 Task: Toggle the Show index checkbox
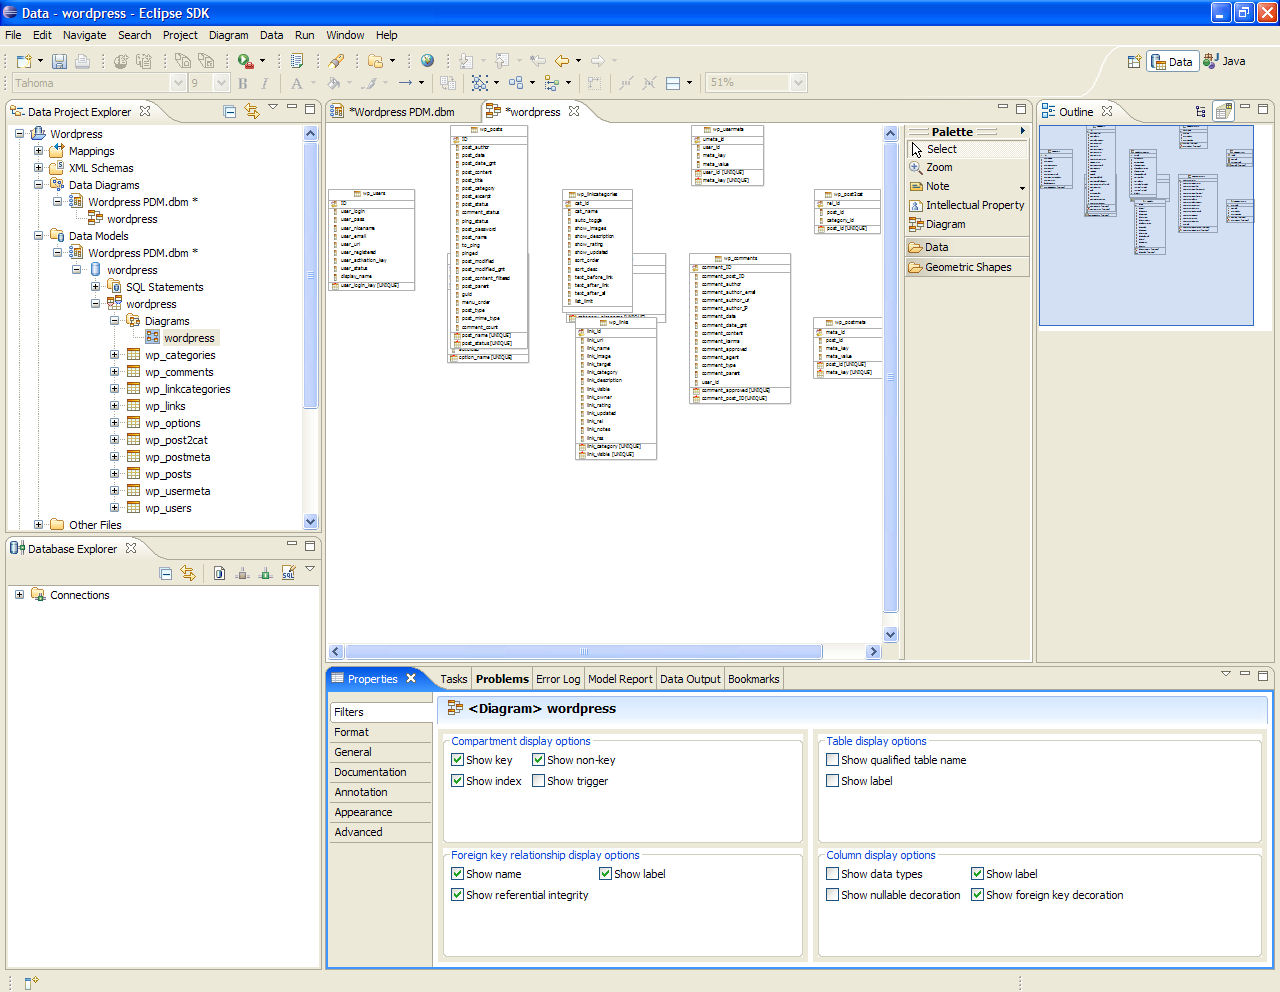pyautogui.click(x=458, y=781)
